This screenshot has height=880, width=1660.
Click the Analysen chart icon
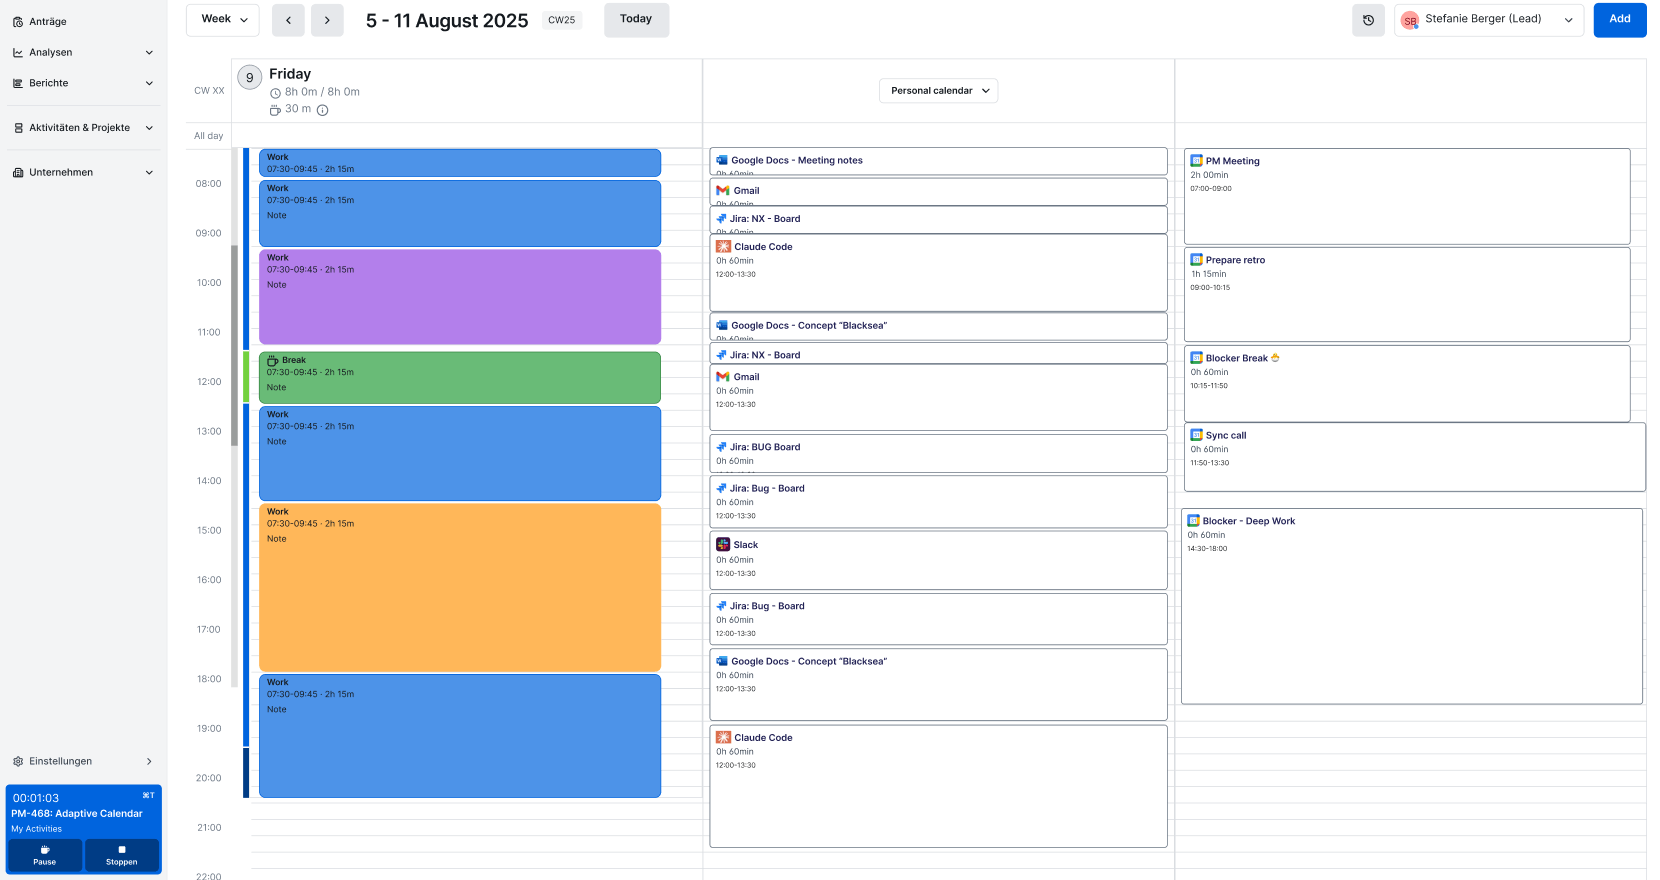[18, 53]
